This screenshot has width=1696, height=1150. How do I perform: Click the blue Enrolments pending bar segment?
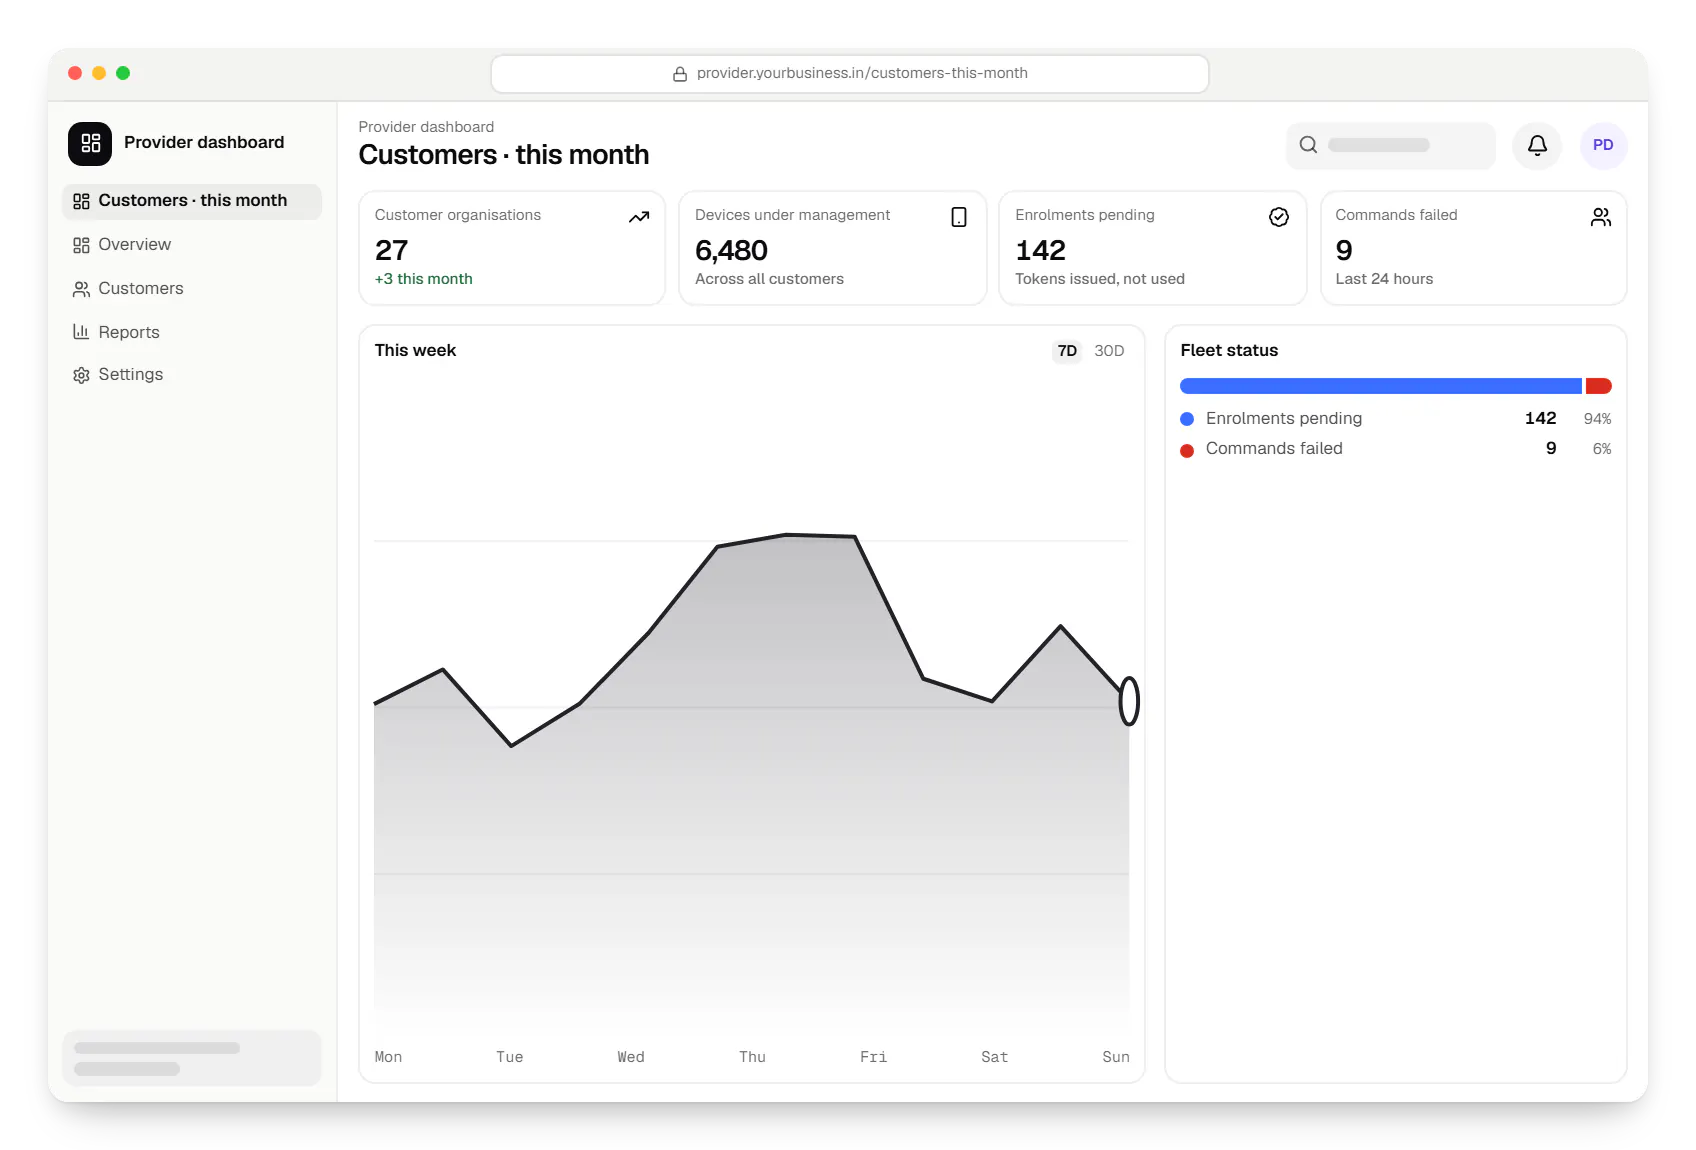(x=1381, y=386)
